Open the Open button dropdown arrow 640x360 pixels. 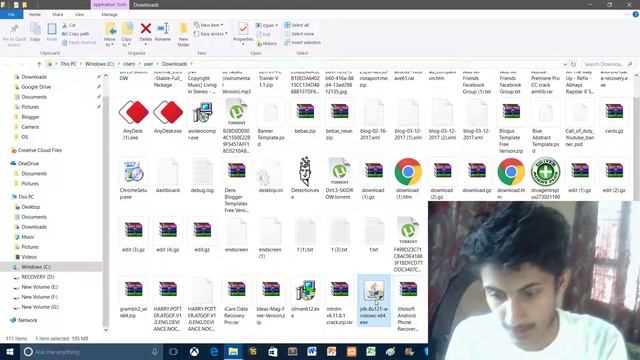pyautogui.click(x=276, y=25)
